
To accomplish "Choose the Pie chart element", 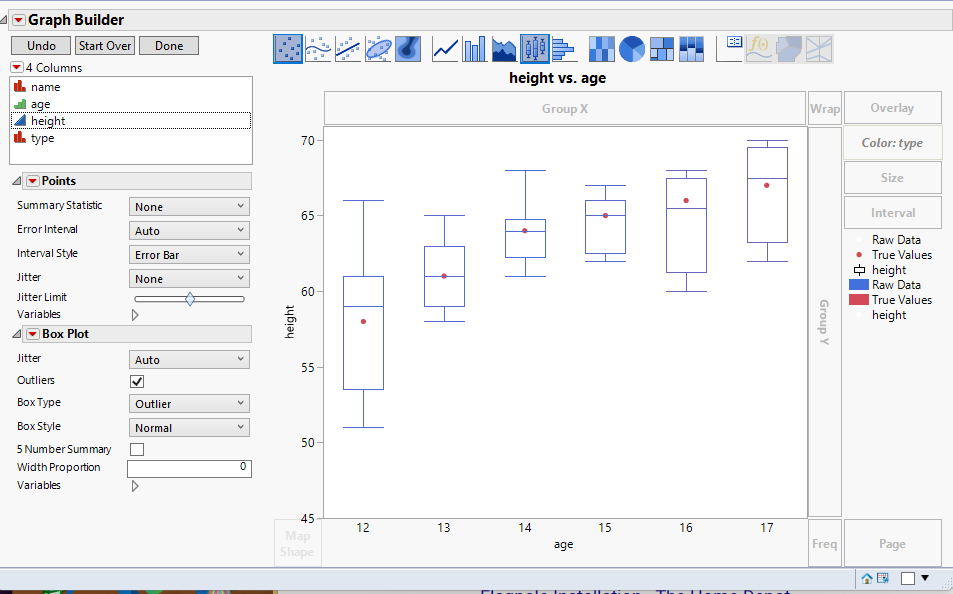I will [x=630, y=48].
